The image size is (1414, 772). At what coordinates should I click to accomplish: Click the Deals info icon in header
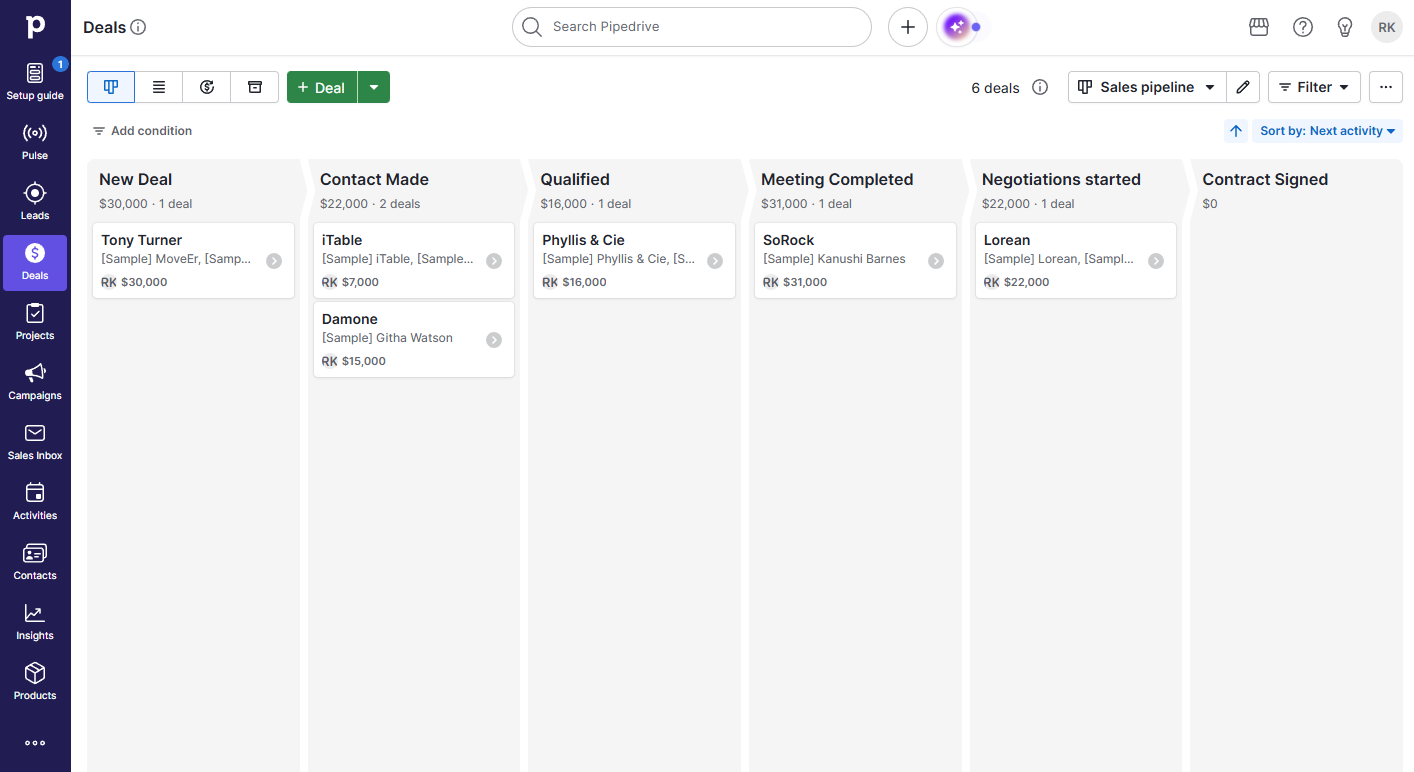tap(139, 27)
